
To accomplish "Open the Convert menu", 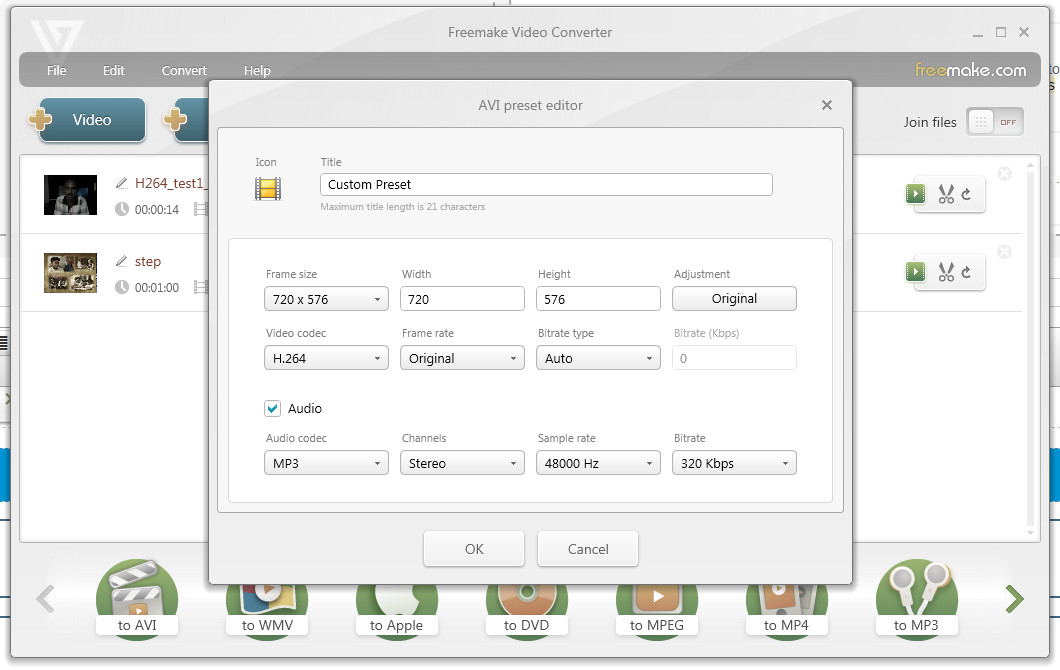I will coord(184,70).
